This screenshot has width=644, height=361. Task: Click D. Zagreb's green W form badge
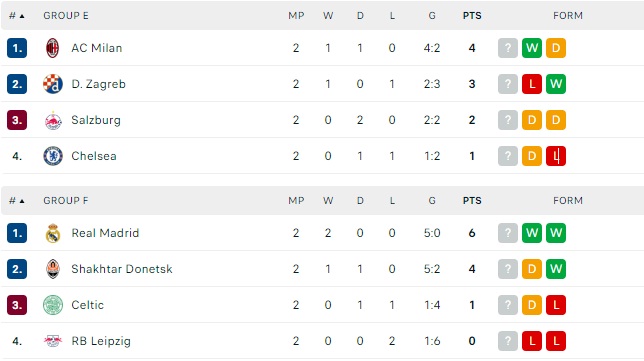click(556, 84)
